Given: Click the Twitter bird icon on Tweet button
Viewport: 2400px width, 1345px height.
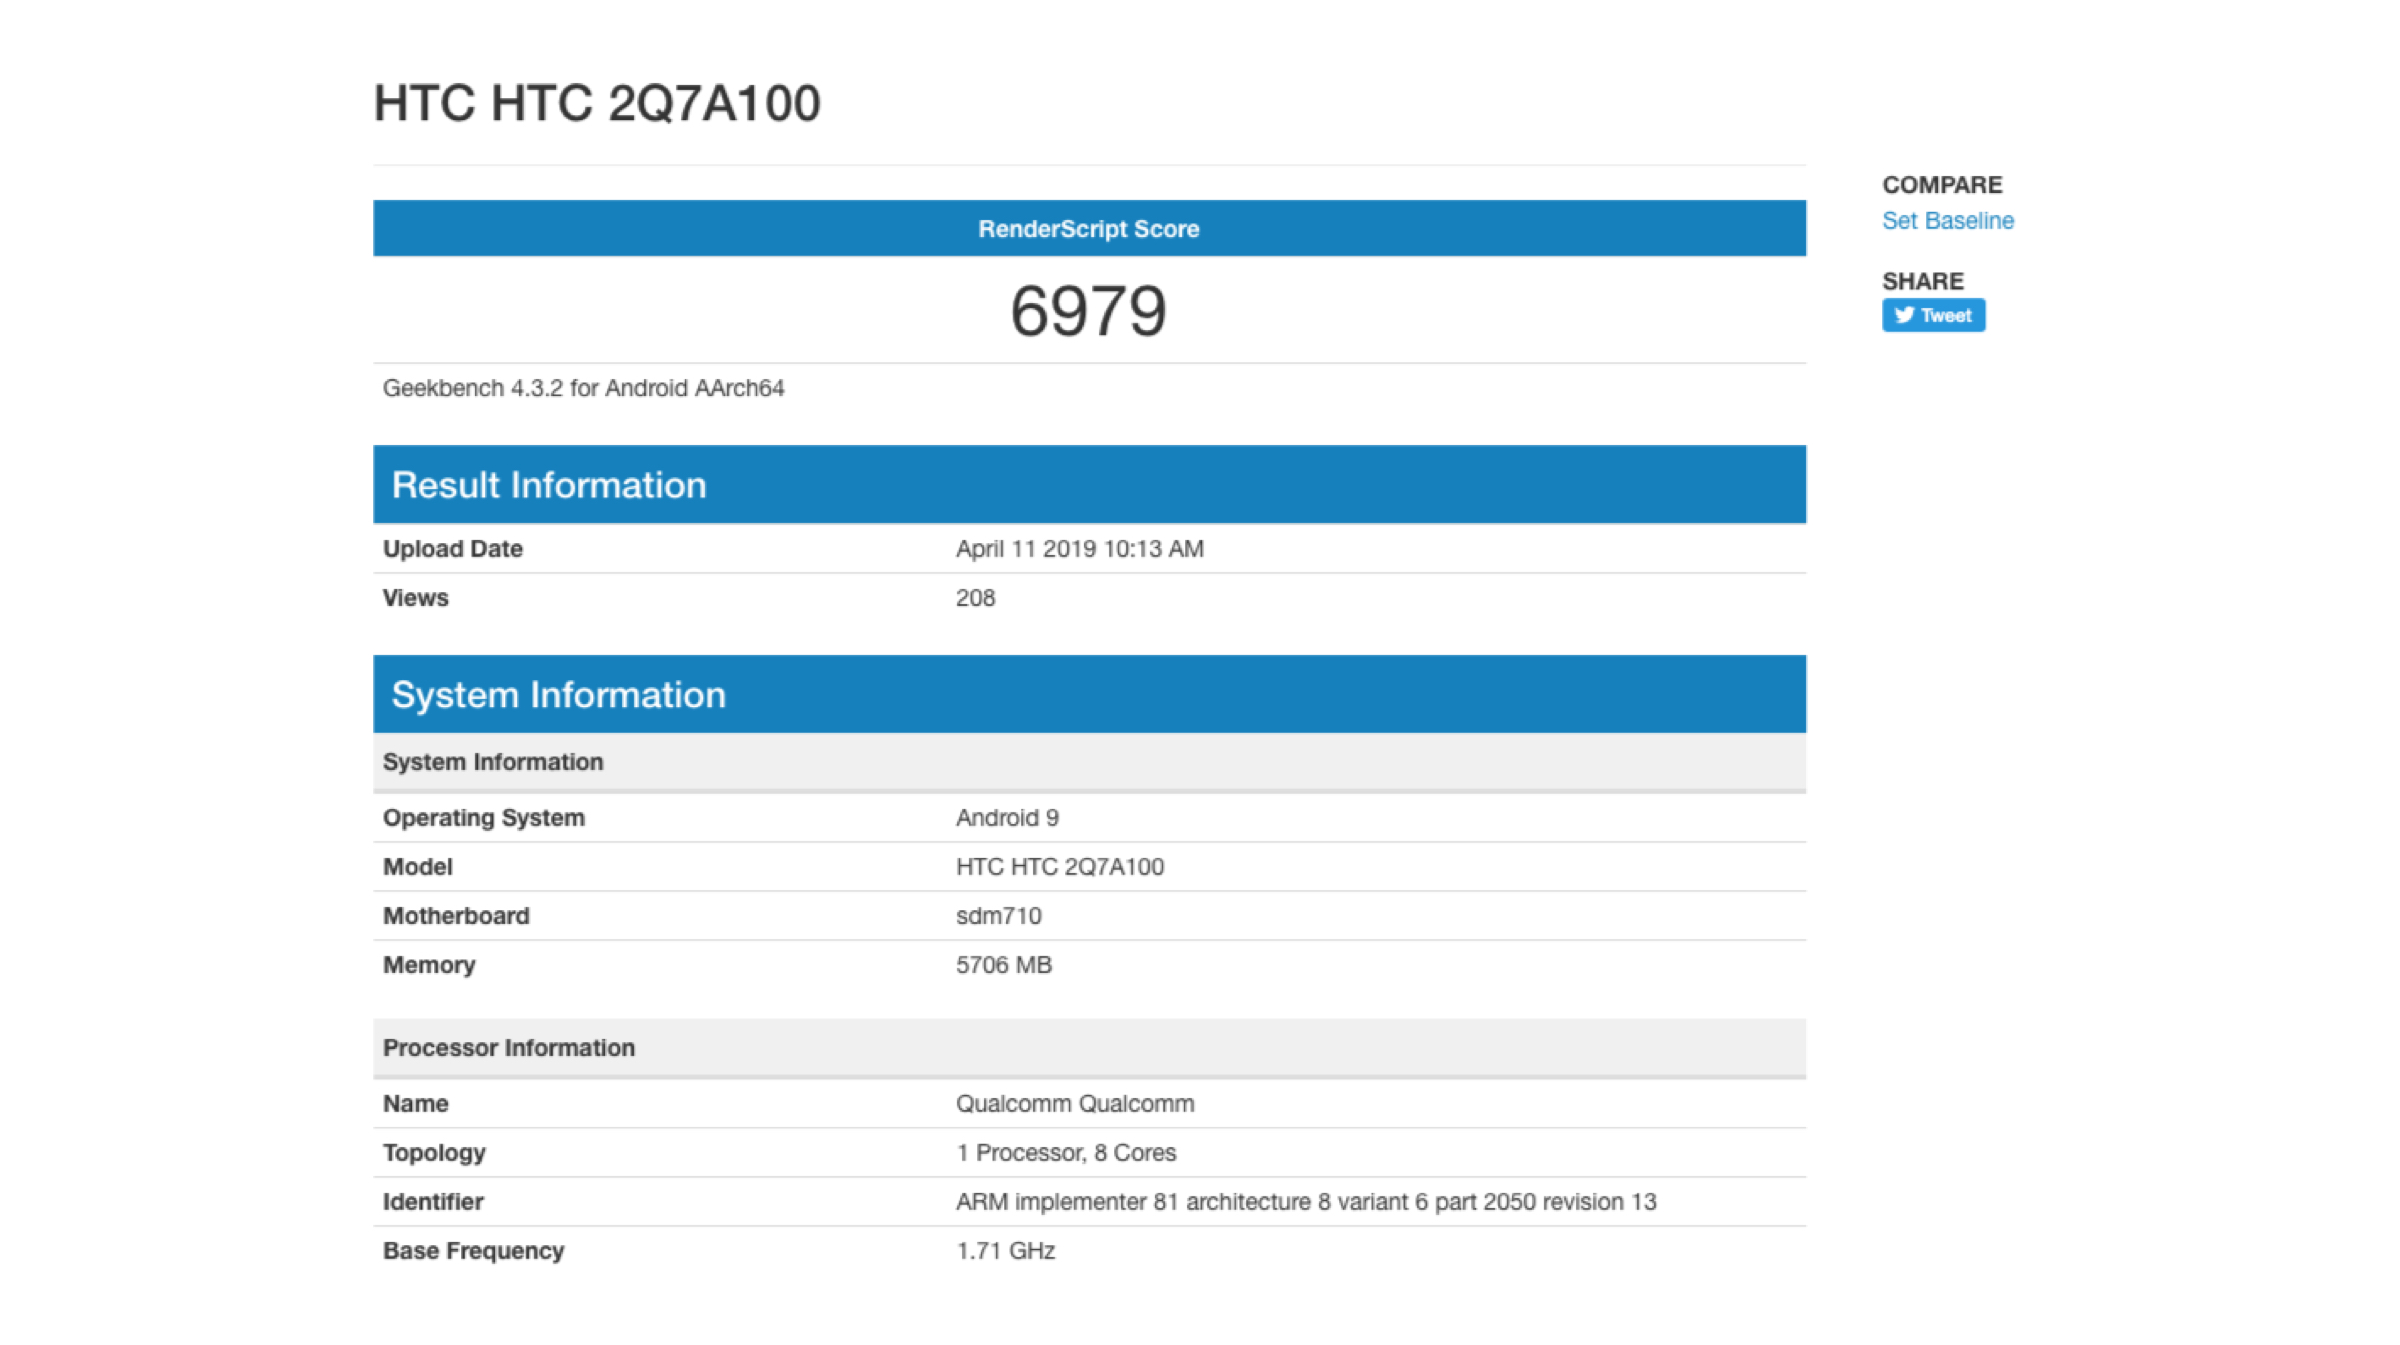Looking at the screenshot, I should (1903, 315).
